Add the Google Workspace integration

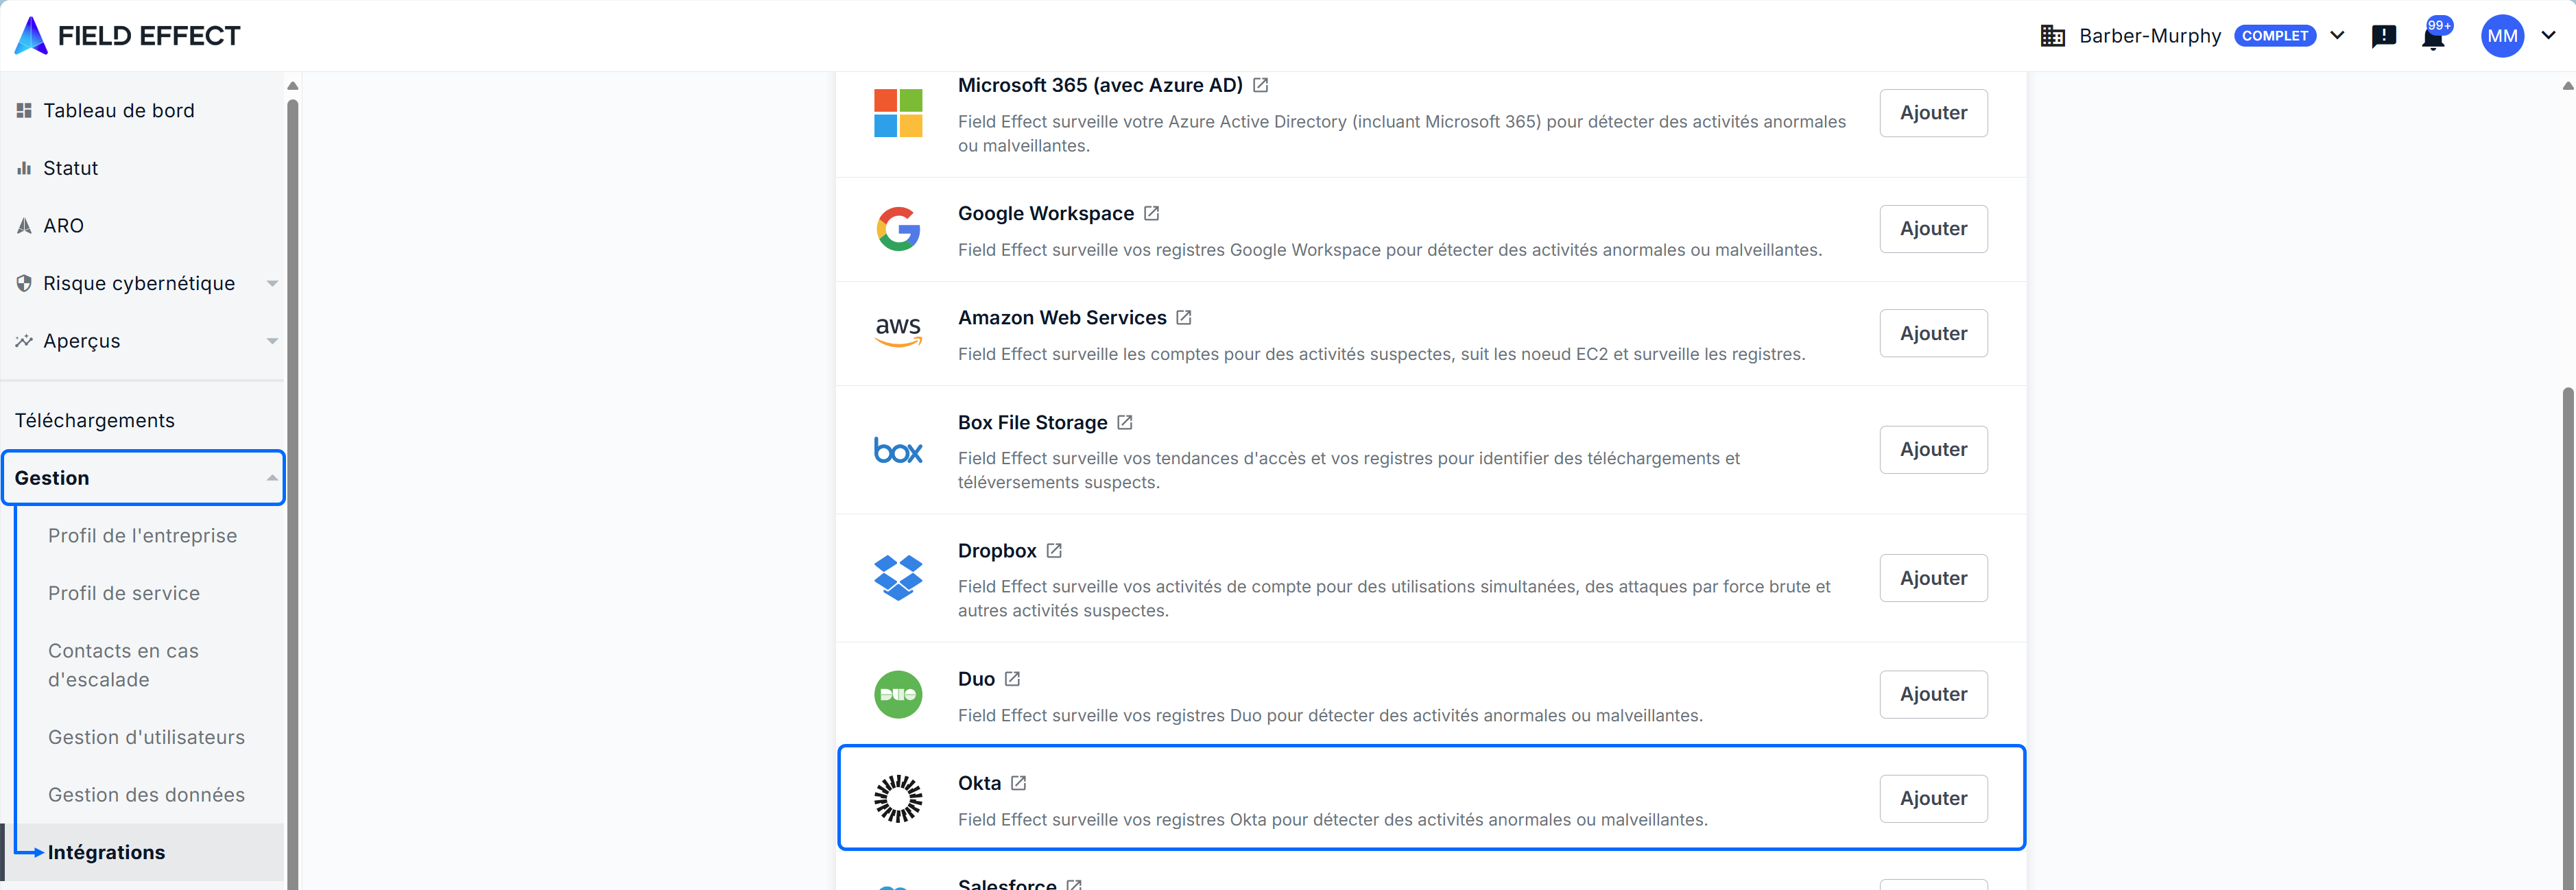1932,229
